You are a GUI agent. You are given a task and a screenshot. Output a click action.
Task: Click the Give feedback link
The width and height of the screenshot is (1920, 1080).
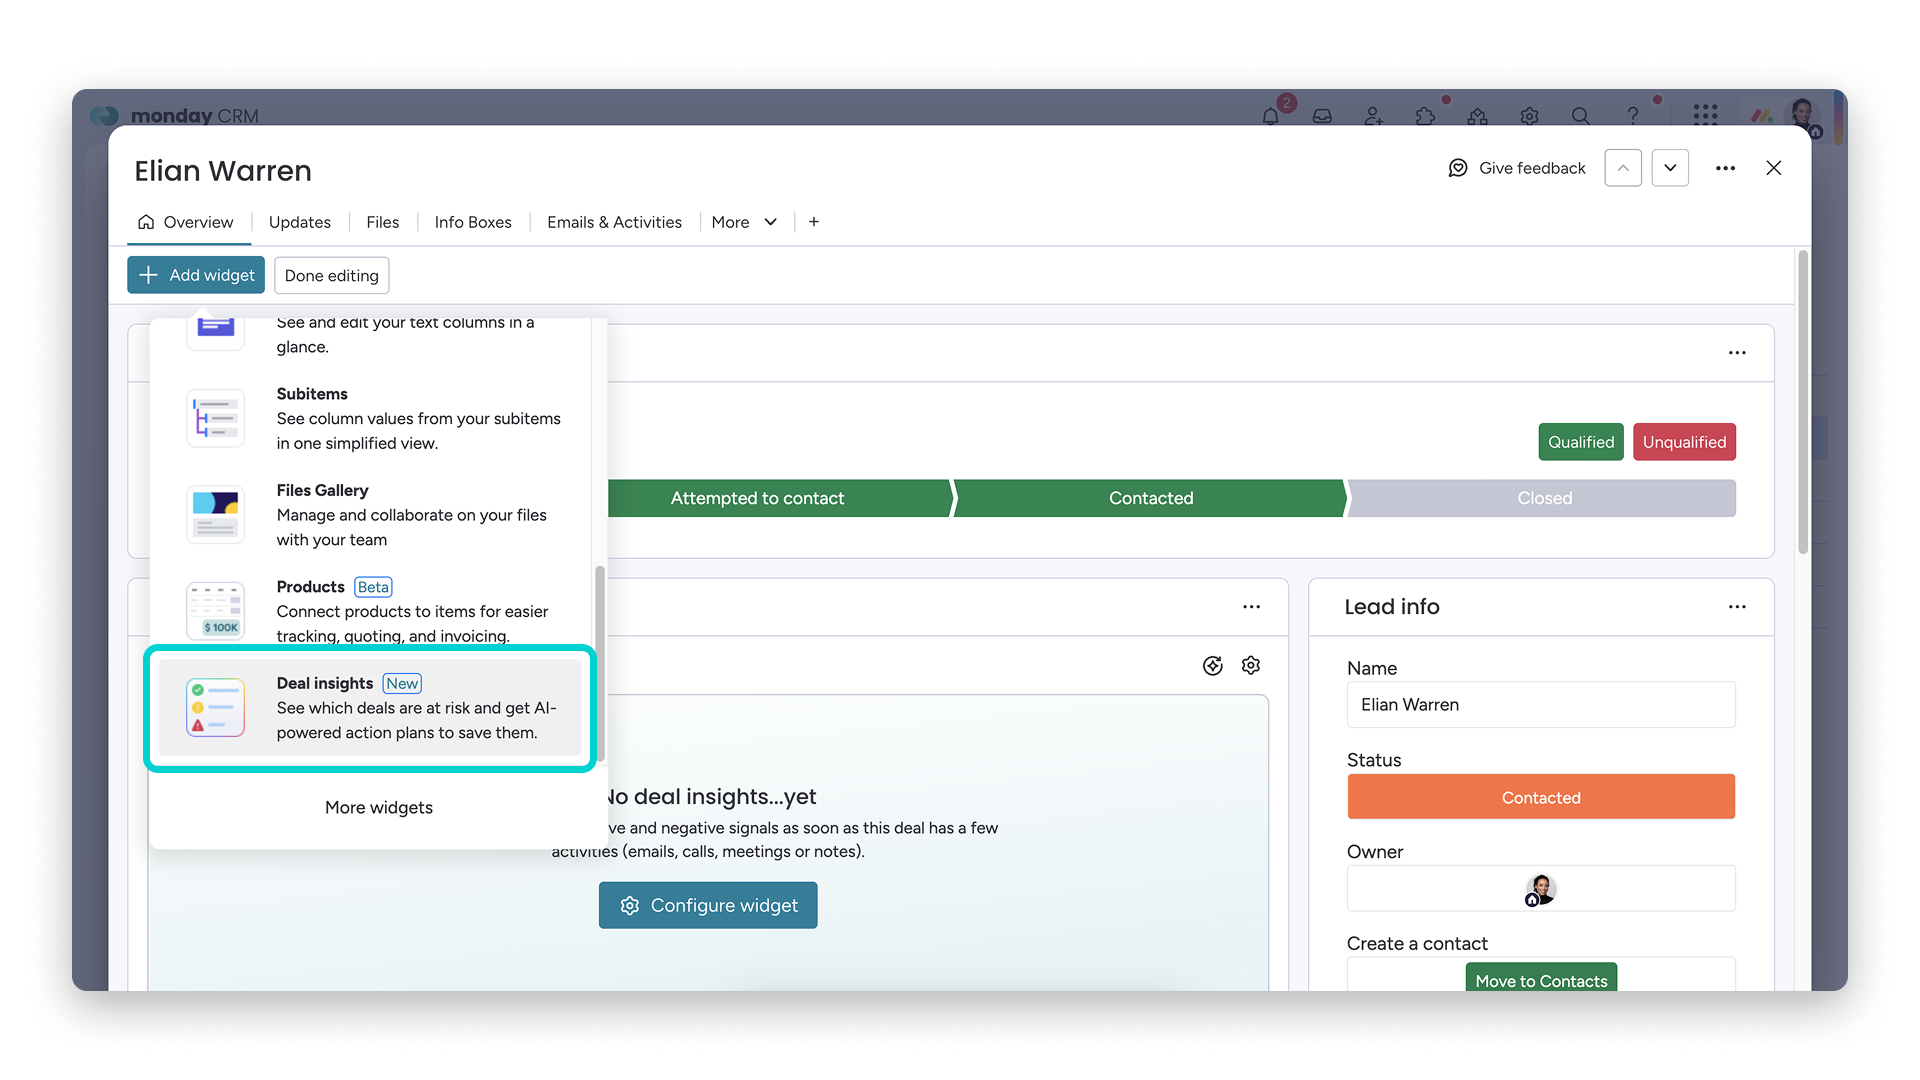coord(1532,168)
